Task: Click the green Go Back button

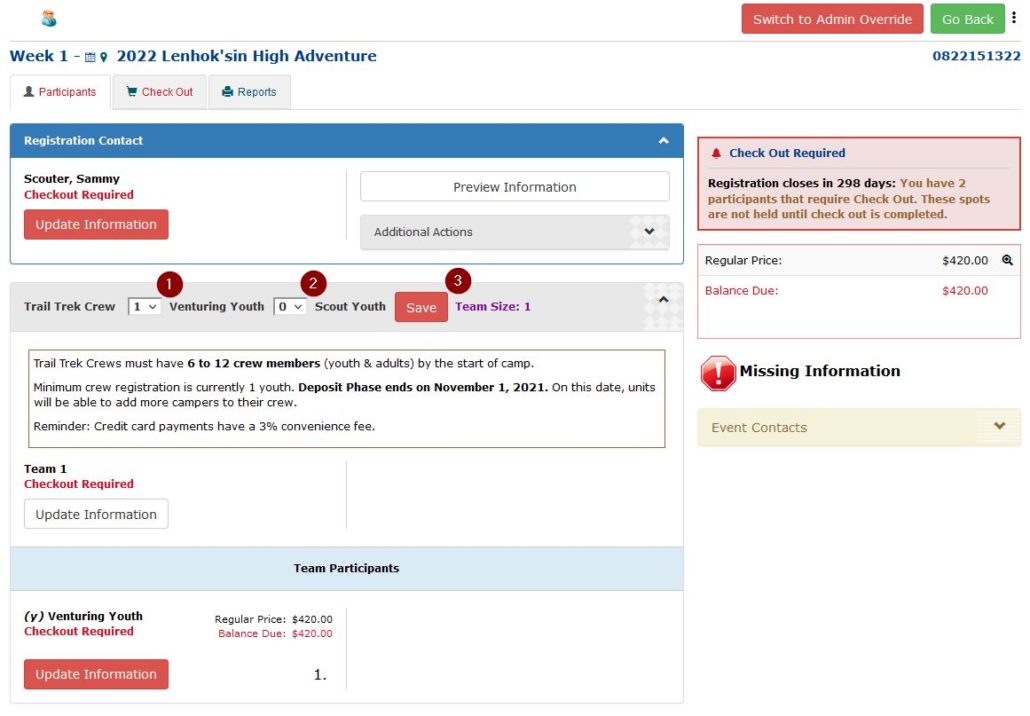Action: [967, 19]
